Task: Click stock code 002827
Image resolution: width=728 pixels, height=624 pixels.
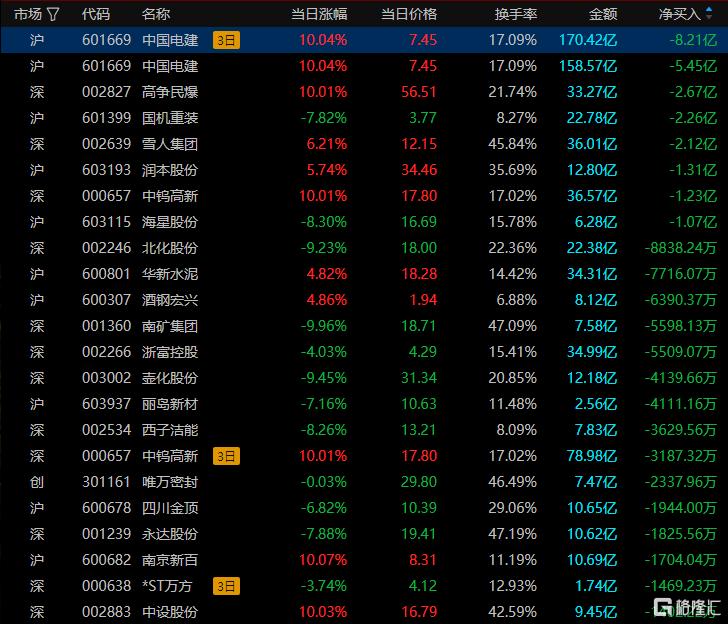Action: coord(106,92)
